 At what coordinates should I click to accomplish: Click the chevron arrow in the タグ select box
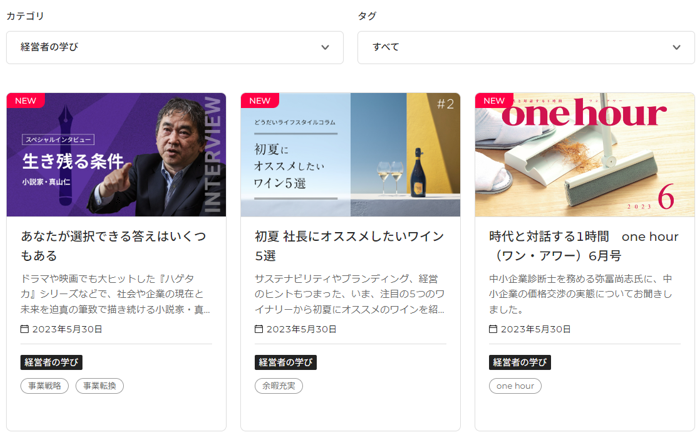click(x=676, y=47)
